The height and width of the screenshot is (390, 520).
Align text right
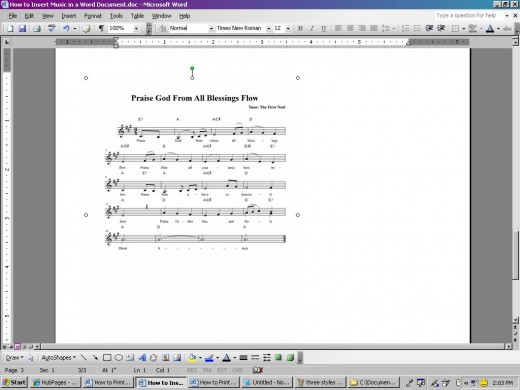(x=362, y=28)
